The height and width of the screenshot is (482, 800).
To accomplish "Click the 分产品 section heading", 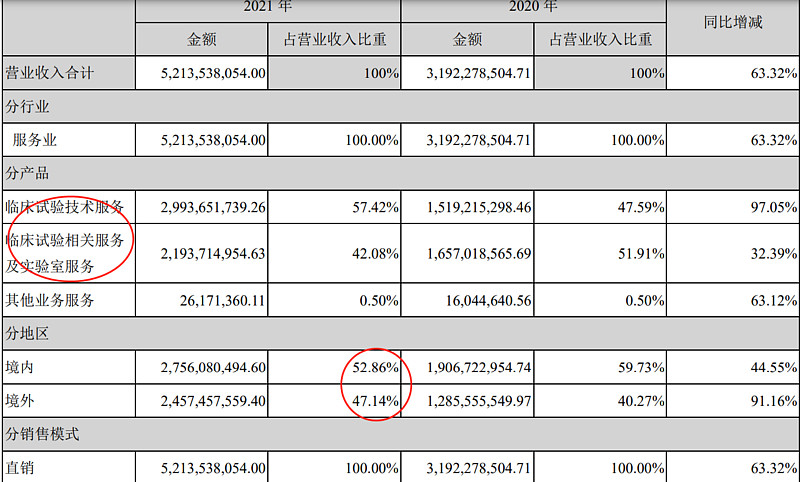I will tap(27, 173).
